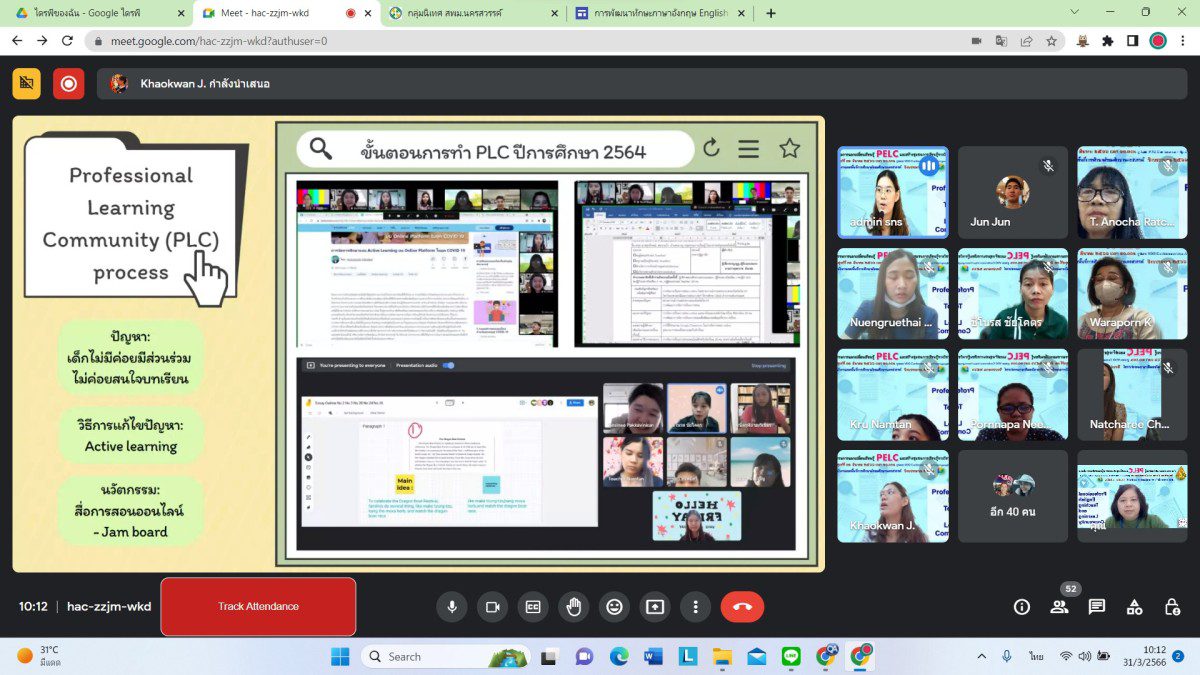This screenshot has width=1200, height=675.
Task: Reload the Meet page
Action: click(x=67, y=41)
